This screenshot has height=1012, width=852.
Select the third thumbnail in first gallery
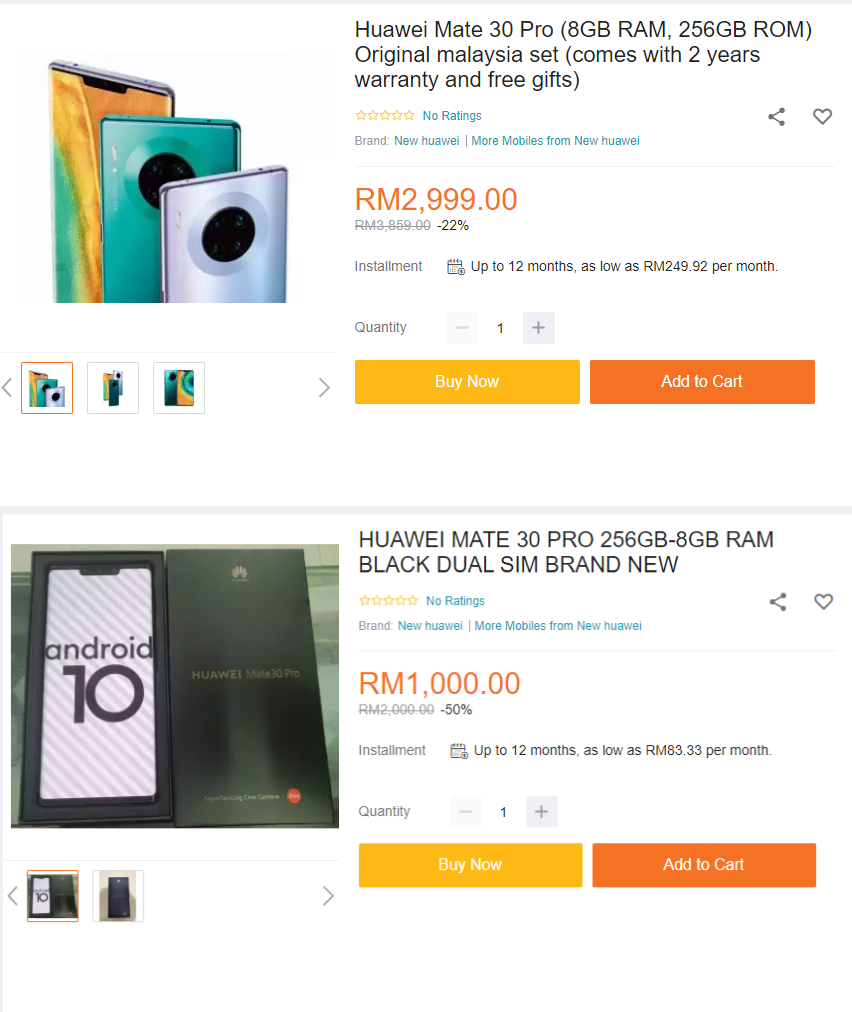179,388
